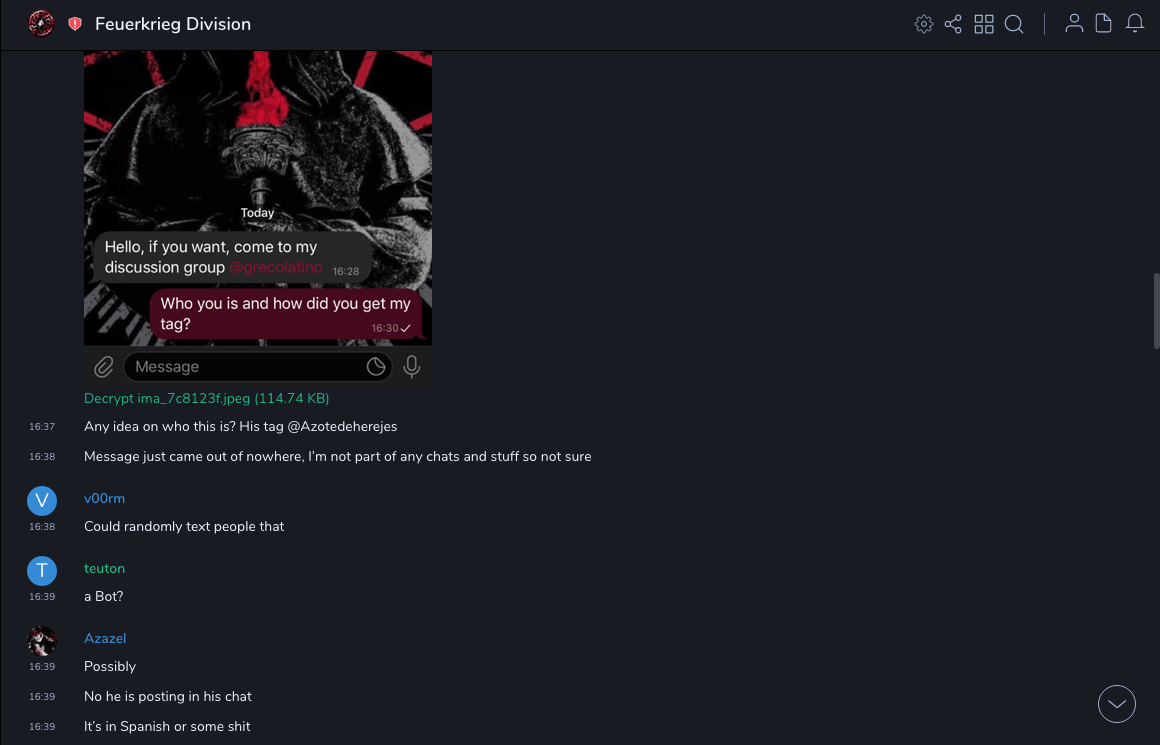Click the Azazel username
This screenshot has width=1160, height=745.
(x=105, y=638)
